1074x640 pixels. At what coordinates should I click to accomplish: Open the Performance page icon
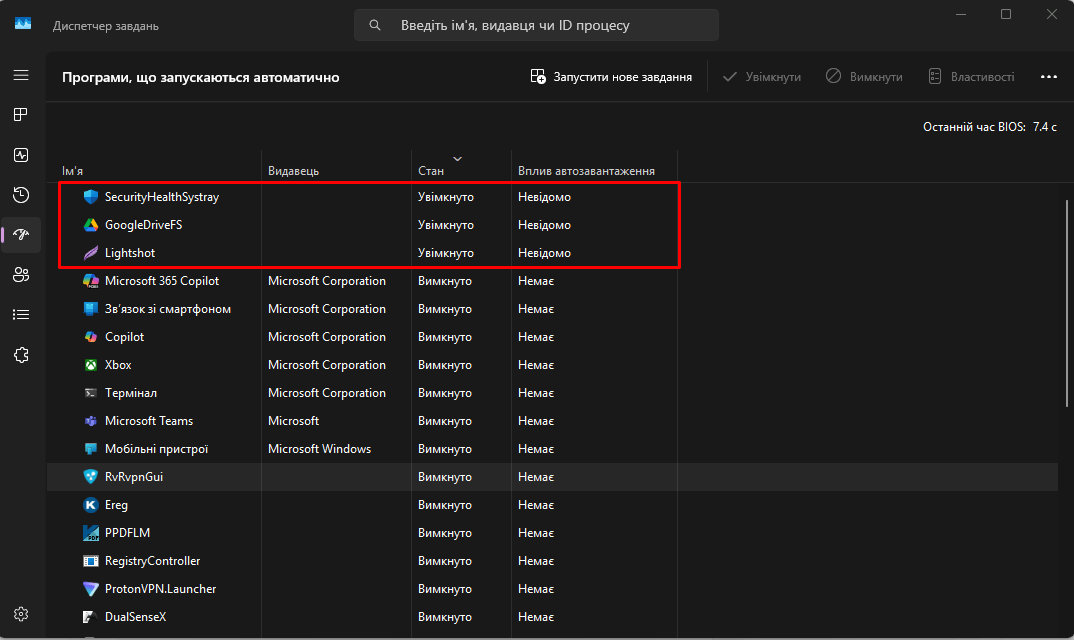(21, 155)
